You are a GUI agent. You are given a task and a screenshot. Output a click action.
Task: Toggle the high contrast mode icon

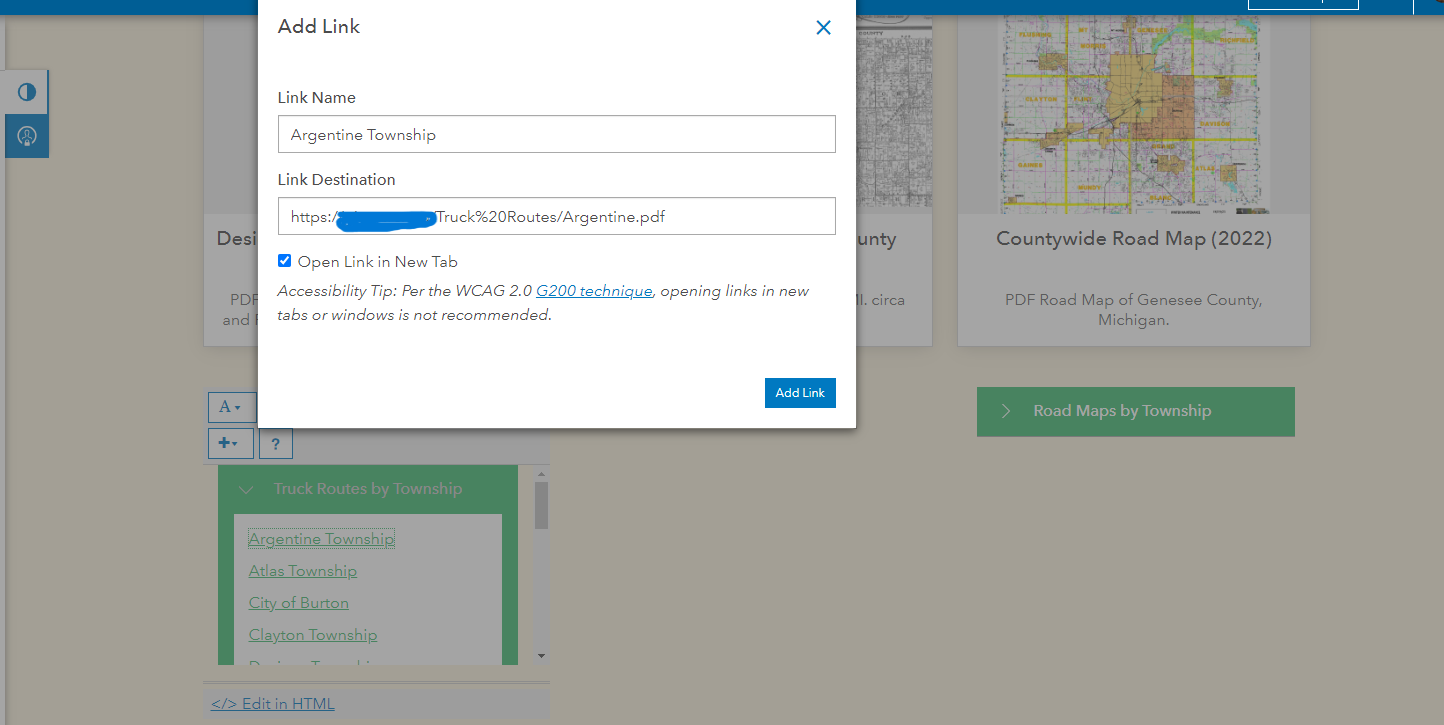click(x=26, y=91)
